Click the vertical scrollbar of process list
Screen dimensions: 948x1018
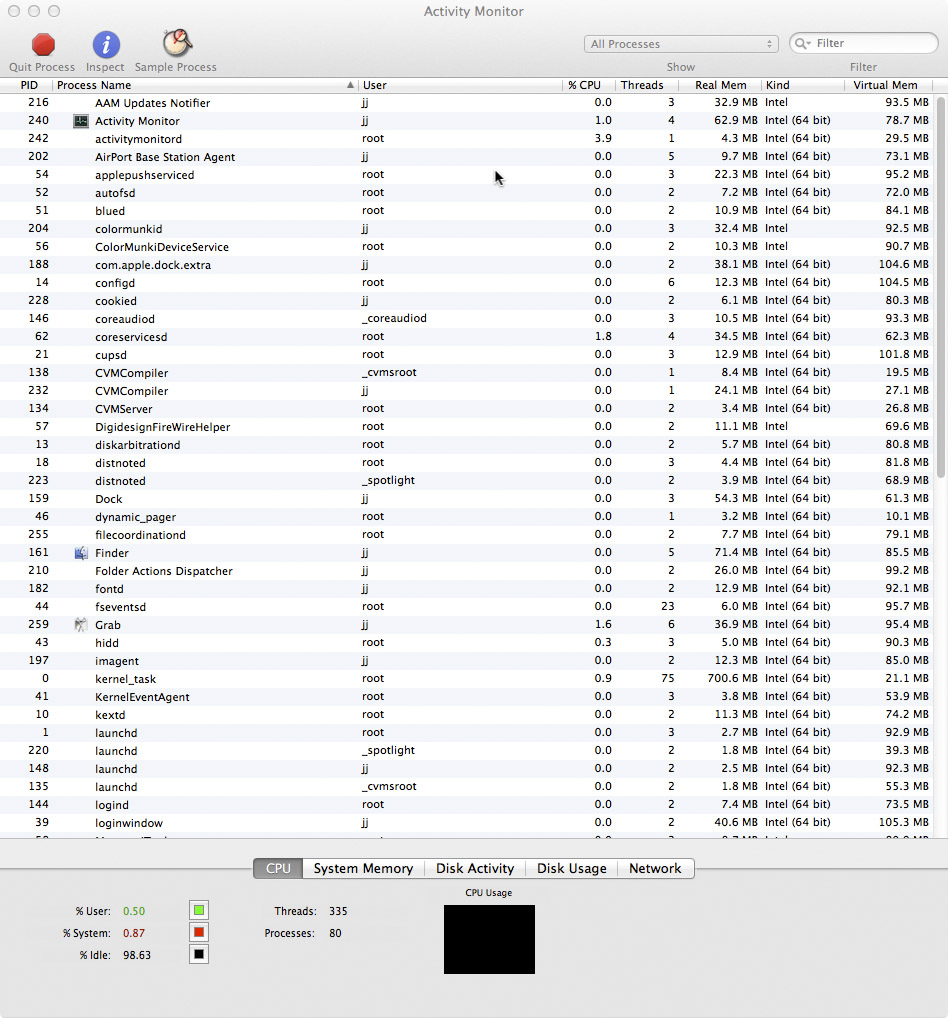[x=941, y=289]
